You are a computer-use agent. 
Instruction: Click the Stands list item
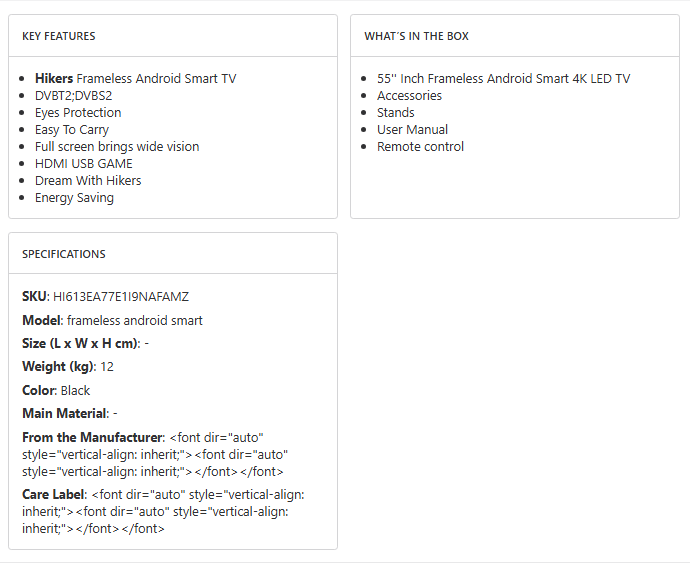point(396,112)
